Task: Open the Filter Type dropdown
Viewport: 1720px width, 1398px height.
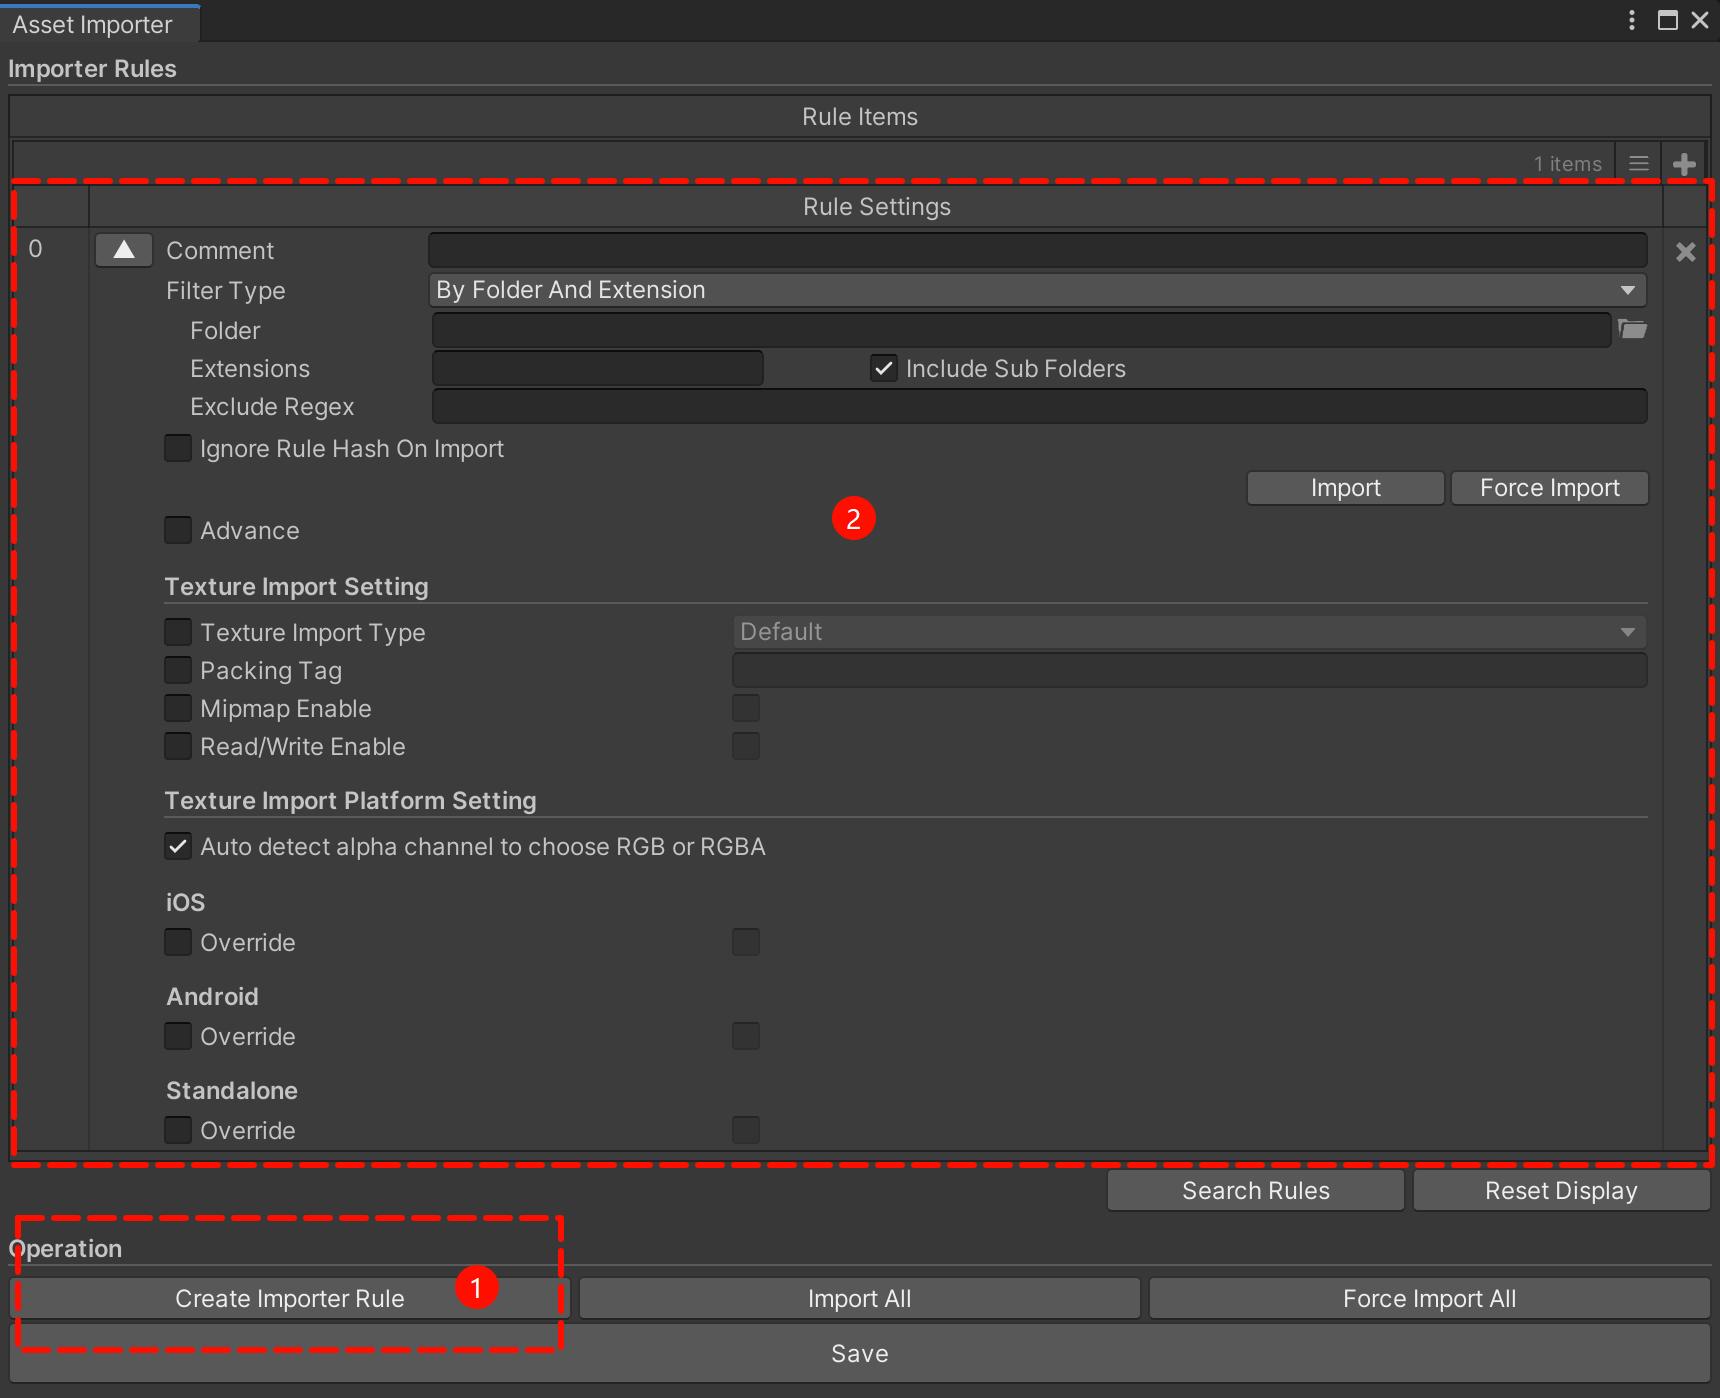Action: click(1037, 290)
